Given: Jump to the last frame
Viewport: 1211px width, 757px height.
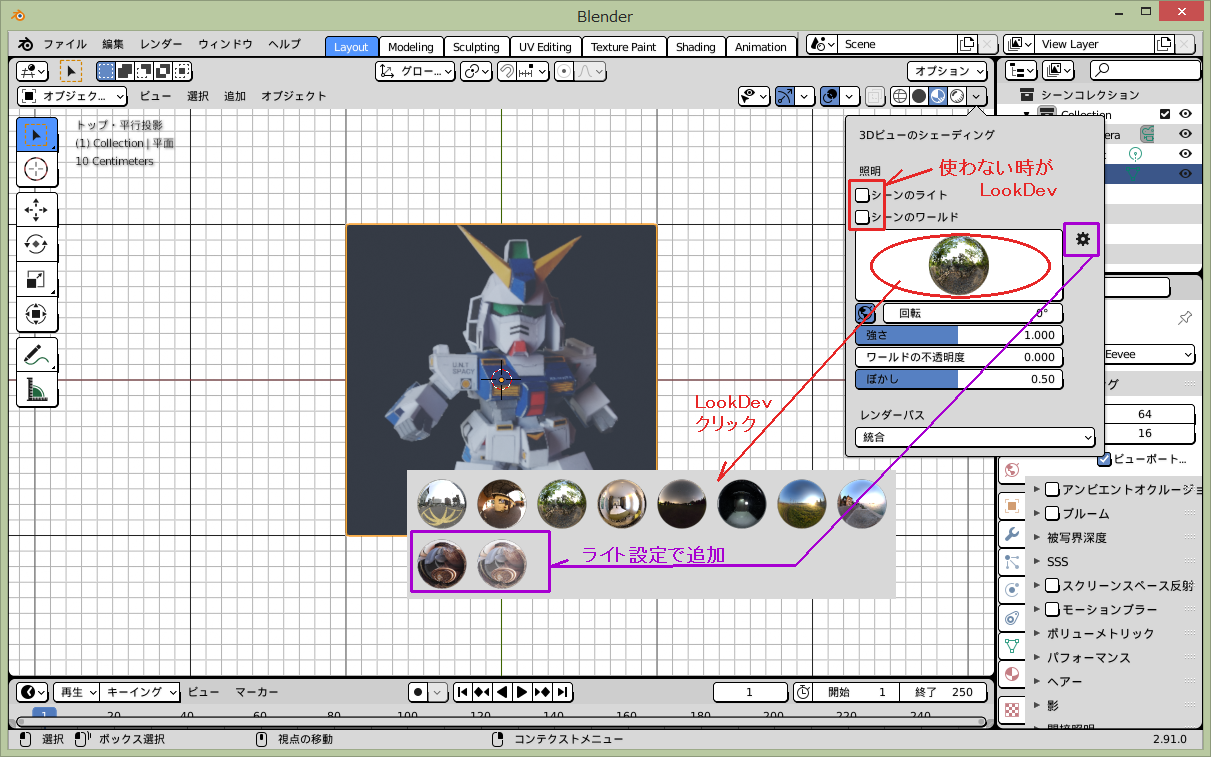Looking at the screenshot, I should (562, 692).
